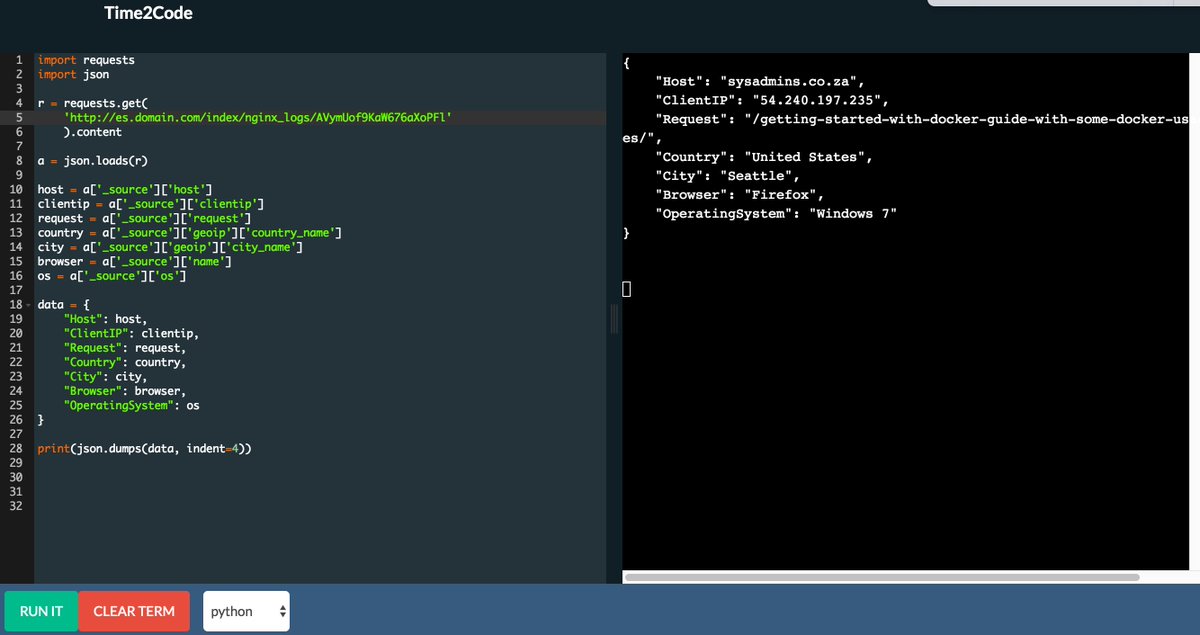Click the 'import json' code line
Image resolution: width=1200 pixels, height=635 pixels.
(x=73, y=74)
